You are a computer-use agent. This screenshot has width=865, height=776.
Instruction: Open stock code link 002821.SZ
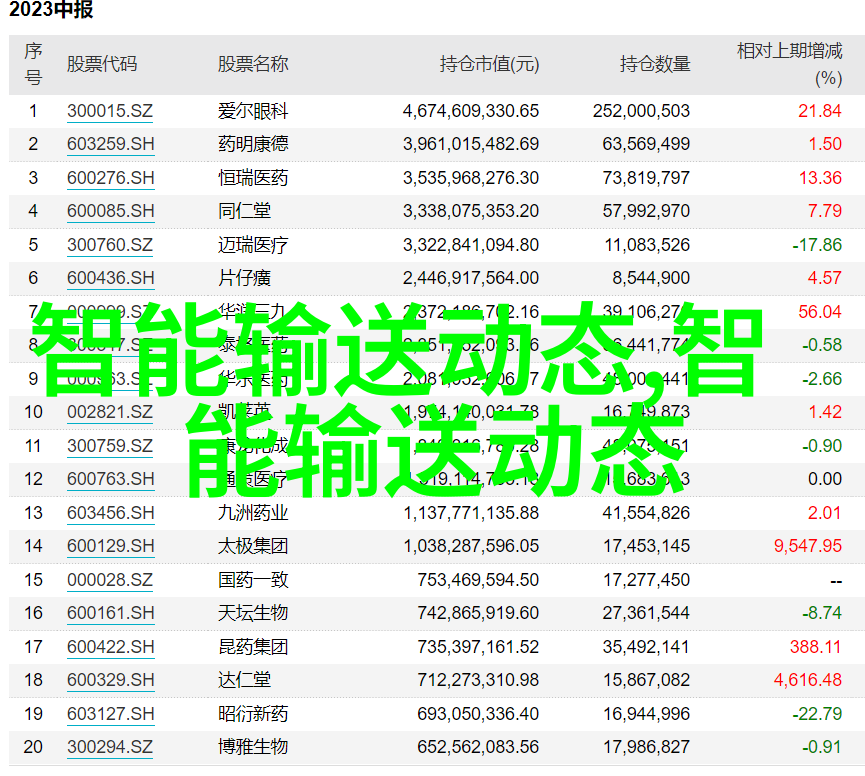(x=110, y=413)
